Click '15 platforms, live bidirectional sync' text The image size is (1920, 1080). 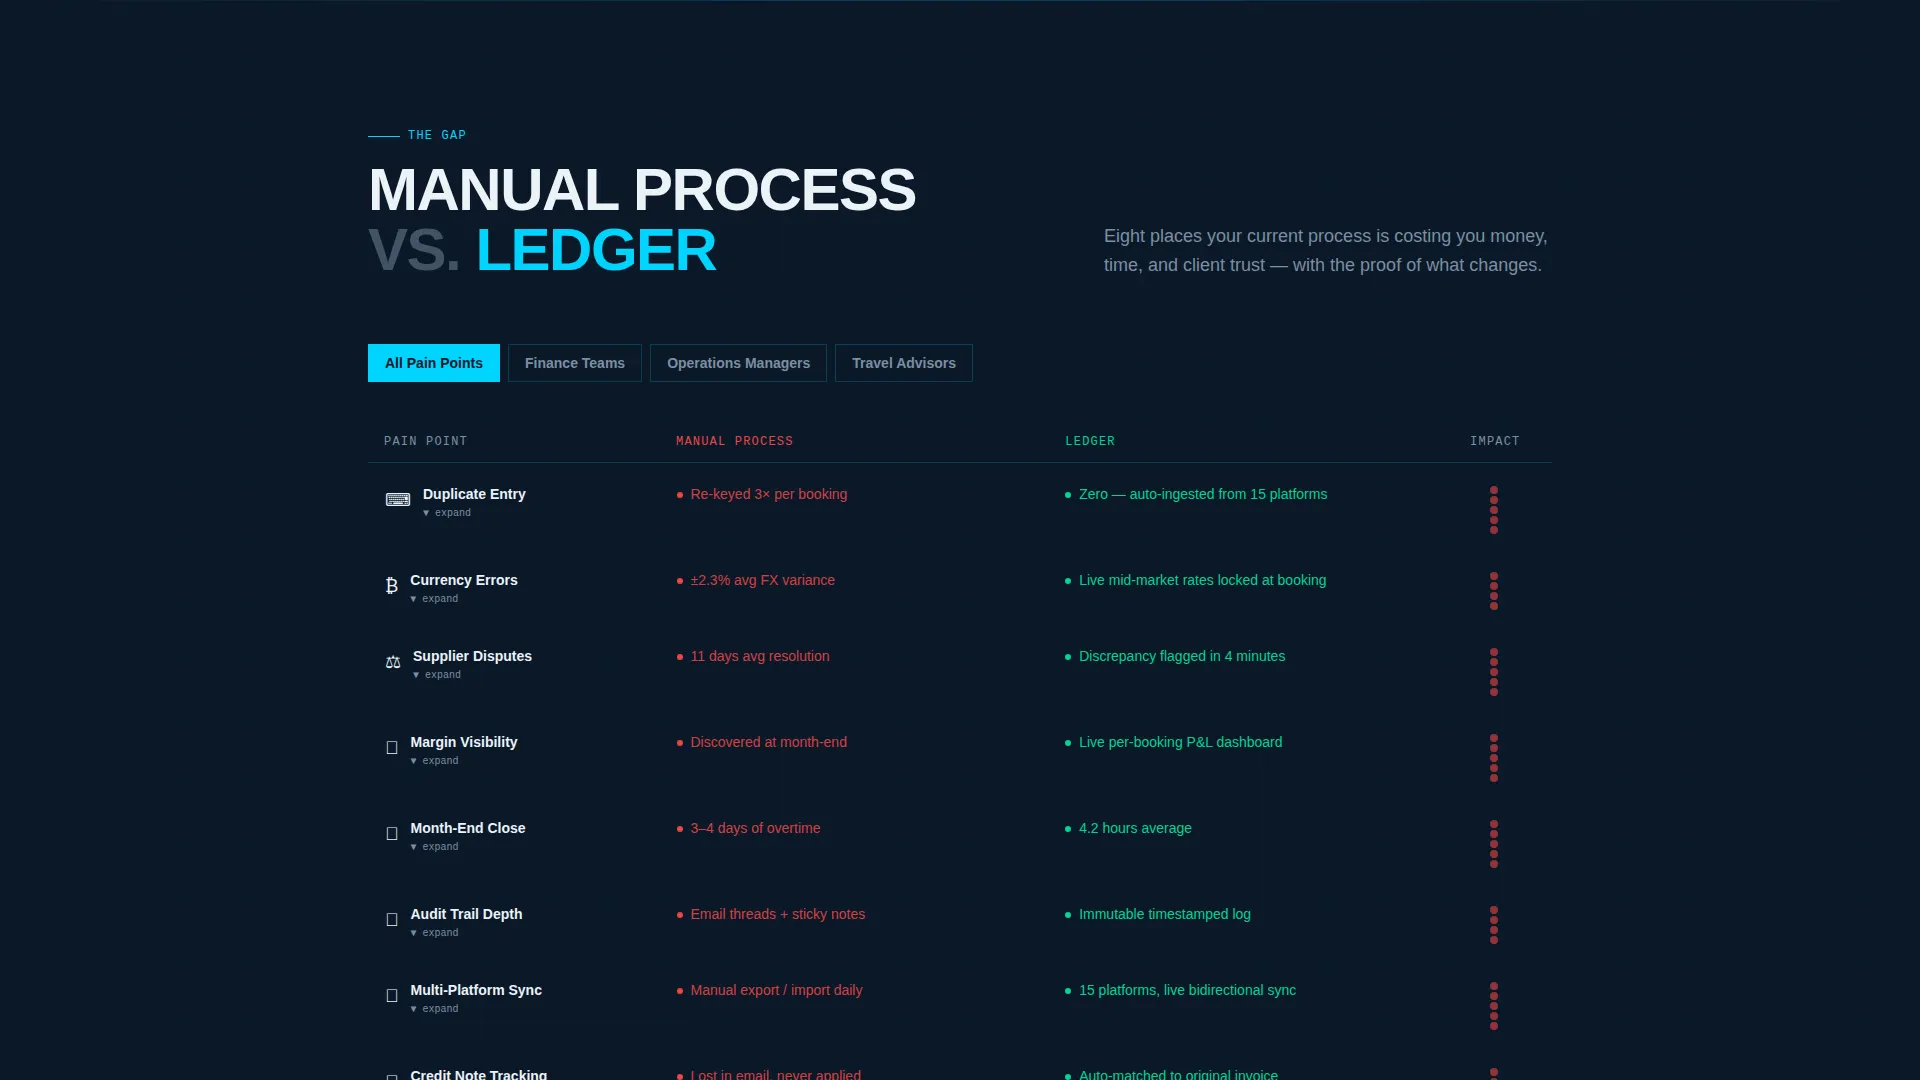1187,990
